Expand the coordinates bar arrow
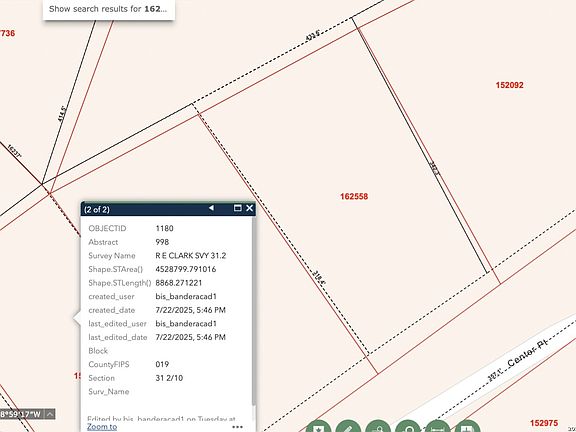The height and width of the screenshot is (432, 576). click(x=50, y=414)
